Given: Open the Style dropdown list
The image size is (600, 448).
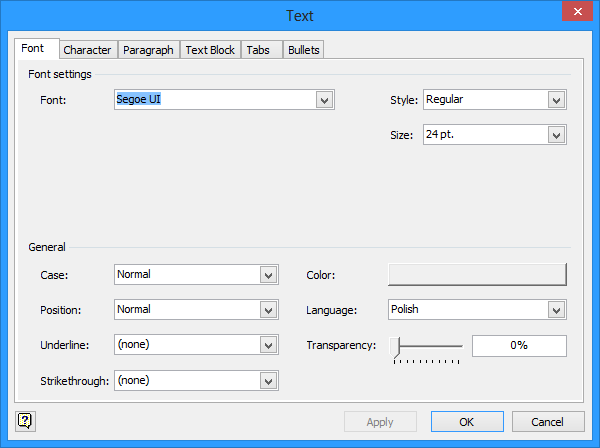Looking at the screenshot, I should point(557,100).
